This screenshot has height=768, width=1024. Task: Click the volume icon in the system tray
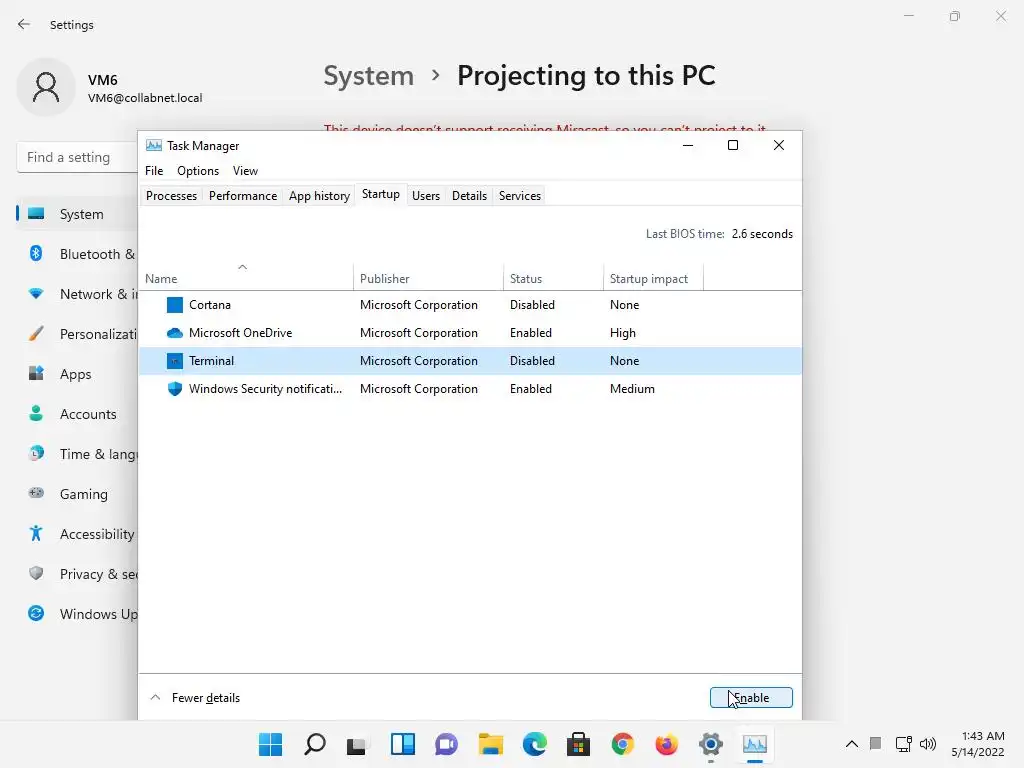[x=927, y=744]
